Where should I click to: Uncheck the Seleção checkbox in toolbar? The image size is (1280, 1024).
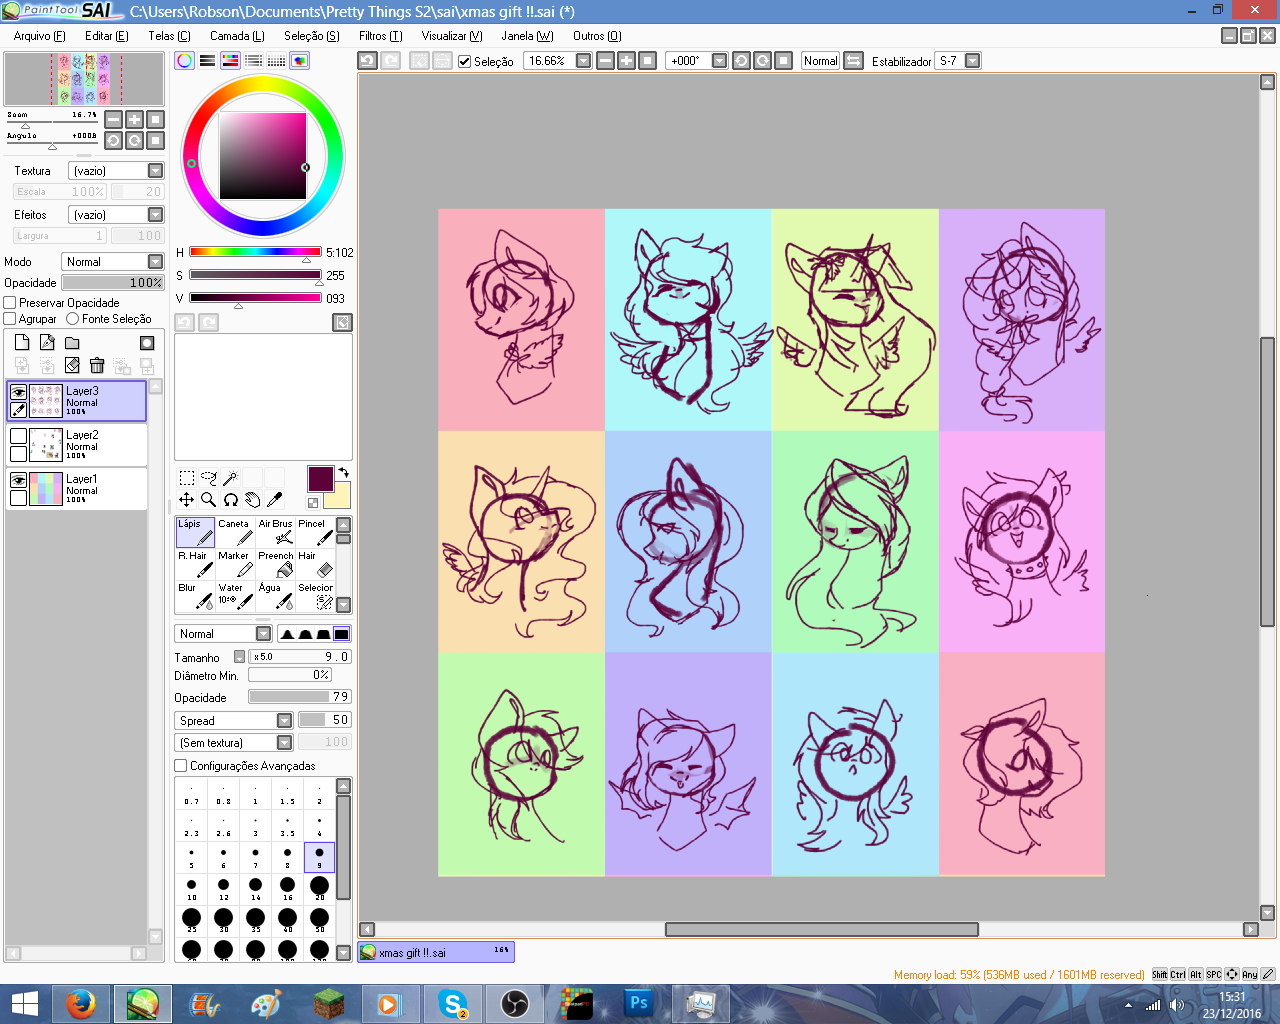[464, 61]
